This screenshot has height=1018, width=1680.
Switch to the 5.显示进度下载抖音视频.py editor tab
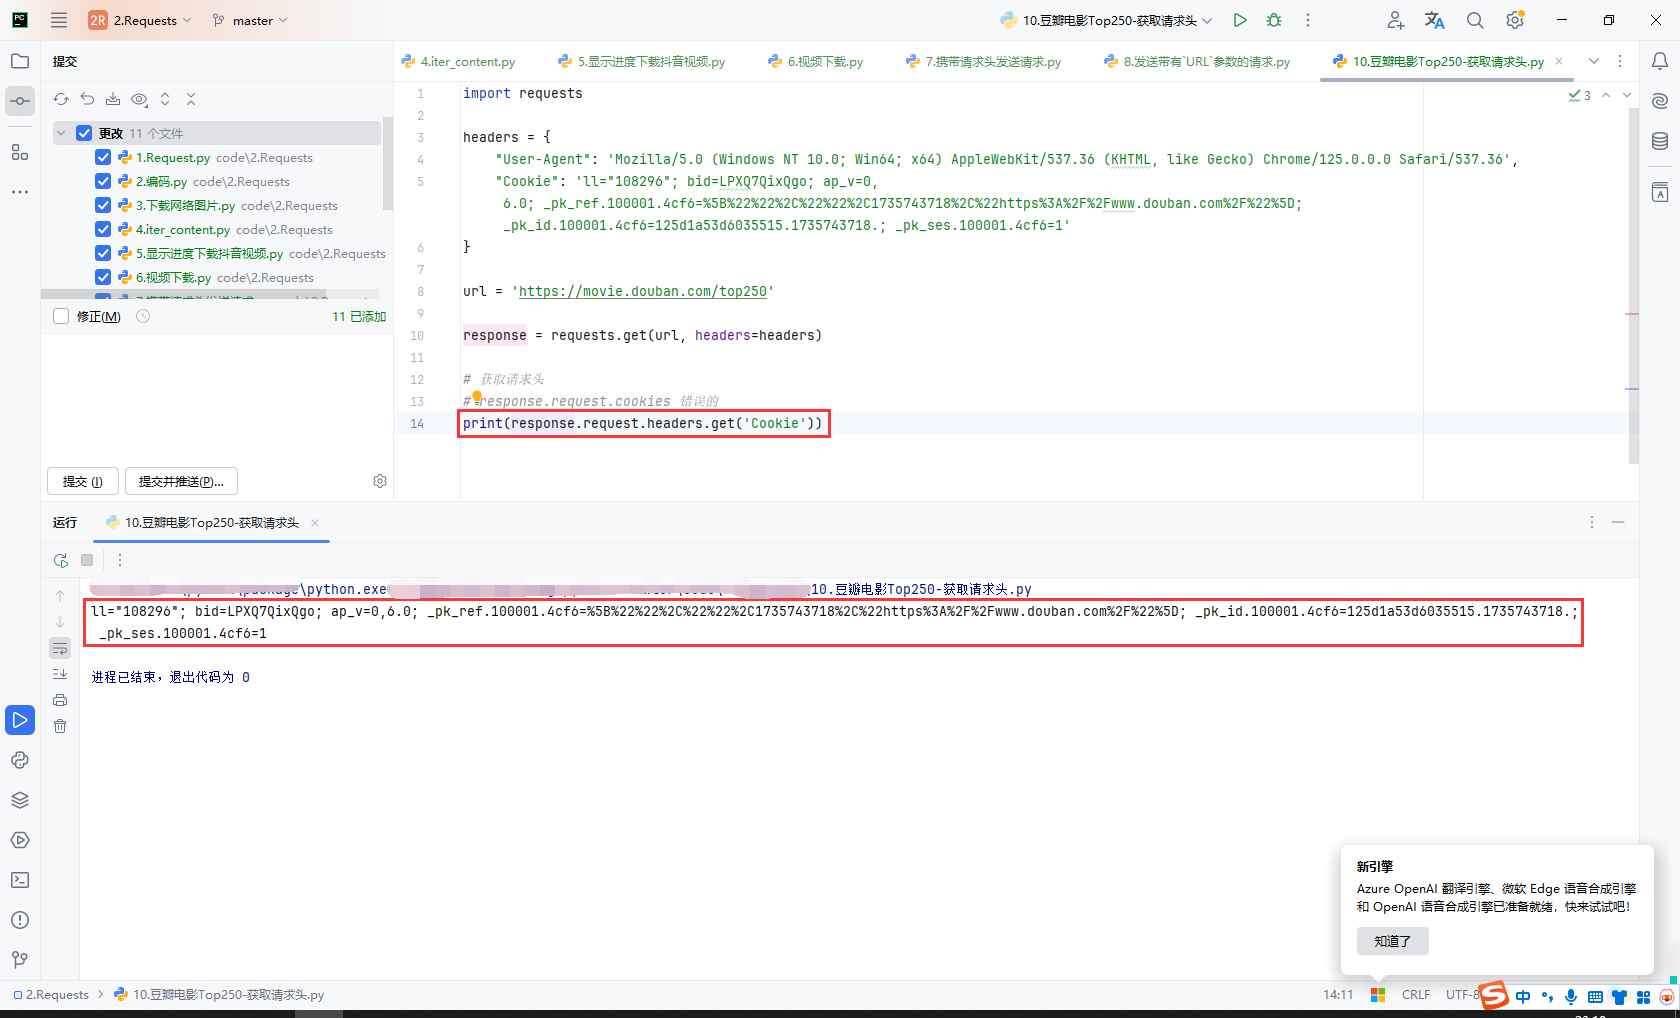(x=642, y=61)
